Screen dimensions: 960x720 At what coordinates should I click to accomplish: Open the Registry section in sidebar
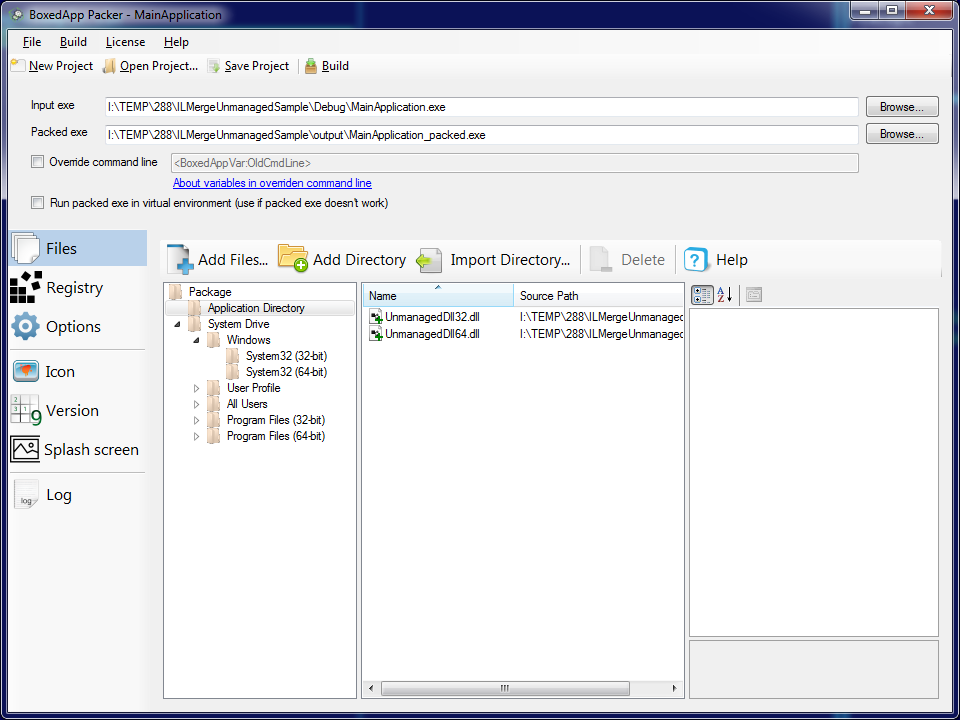(26, 287)
